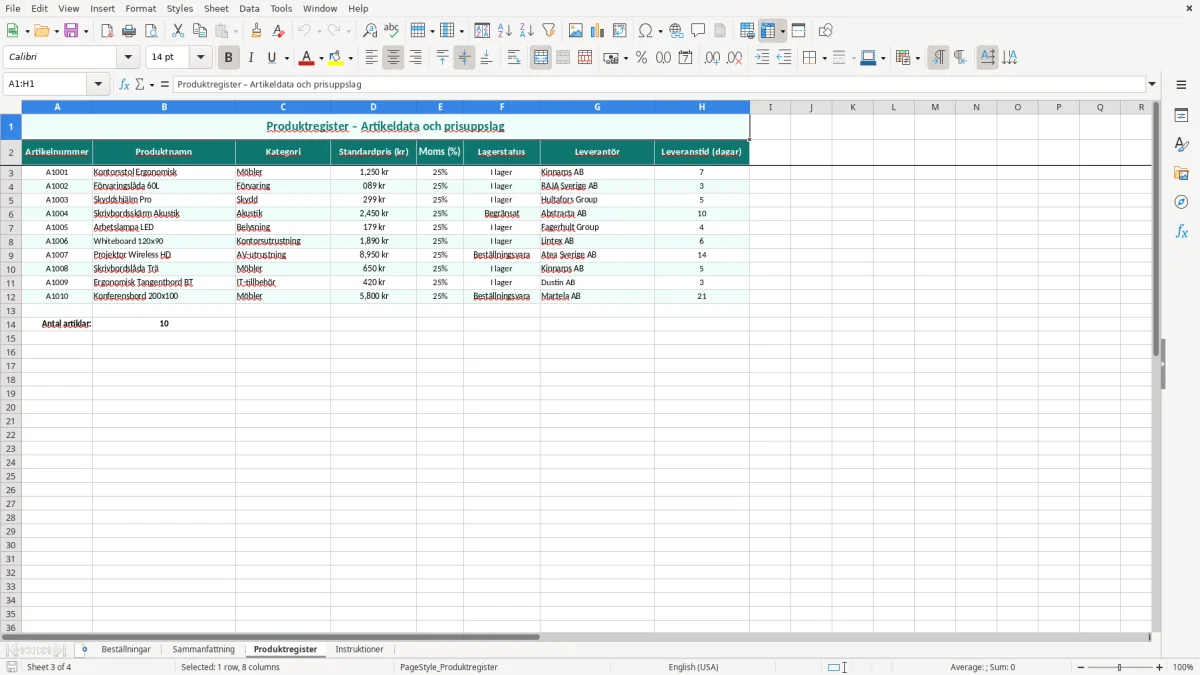
Task: Sort descending with Z-A icon
Action: coord(526,31)
